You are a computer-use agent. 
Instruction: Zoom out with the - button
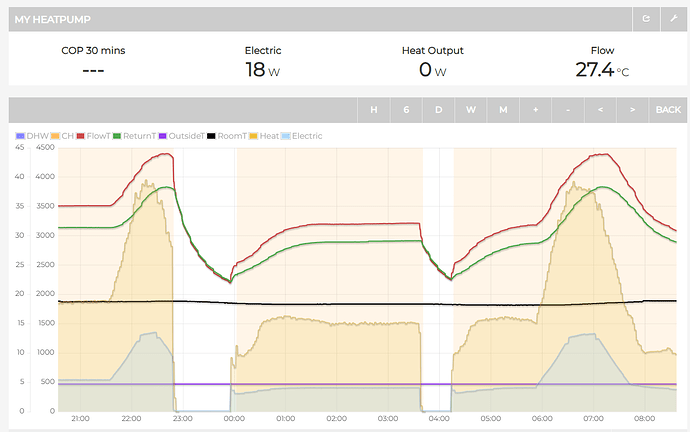pyautogui.click(x=568, y=110)
